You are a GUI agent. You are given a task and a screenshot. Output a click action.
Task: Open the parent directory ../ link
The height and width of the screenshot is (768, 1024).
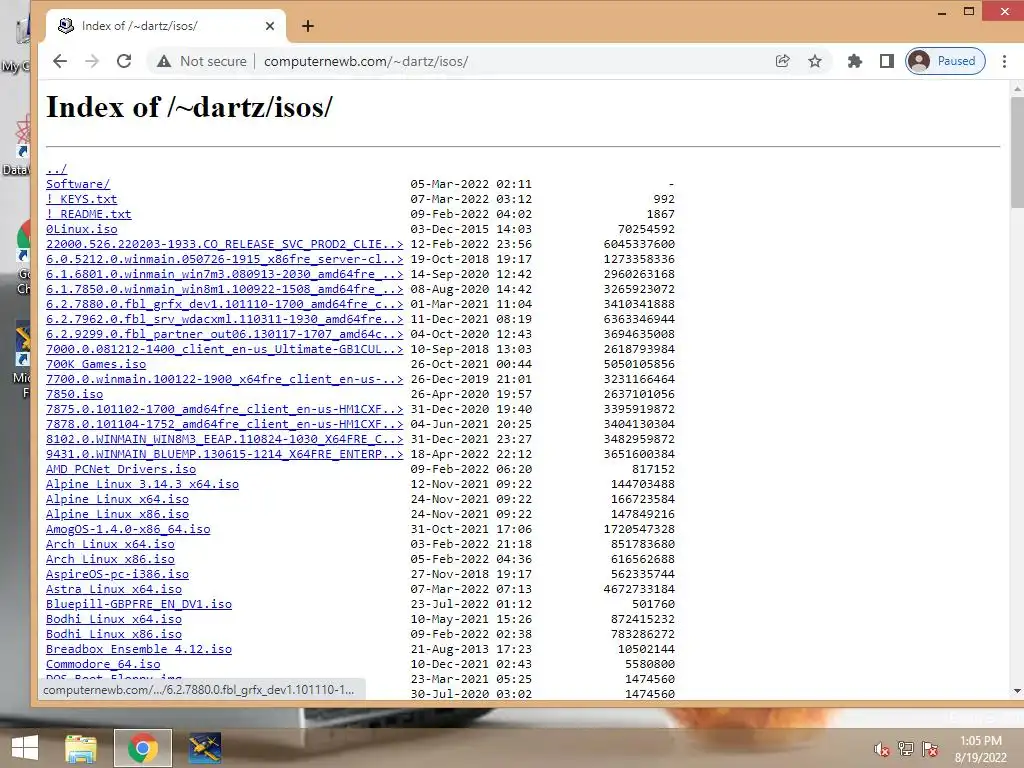click(x=56, y=169)
